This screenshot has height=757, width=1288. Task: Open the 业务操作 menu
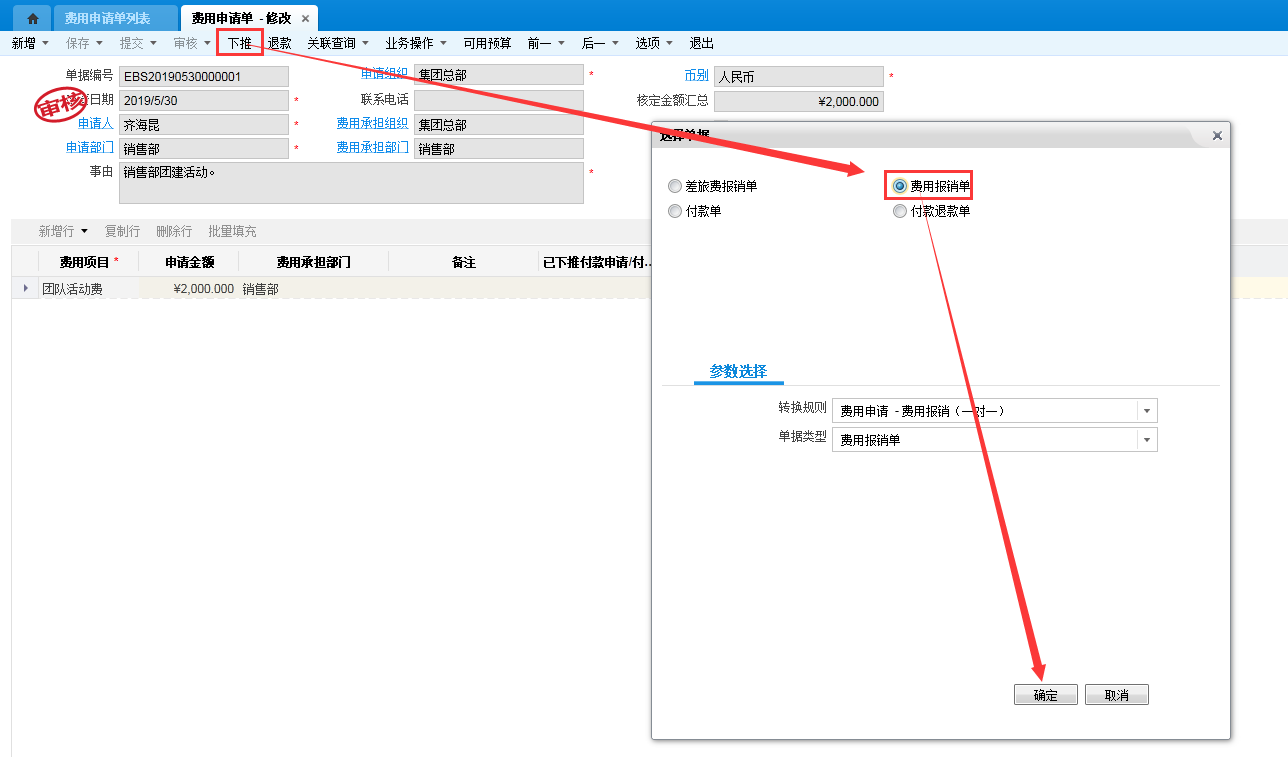pos(415,43)
